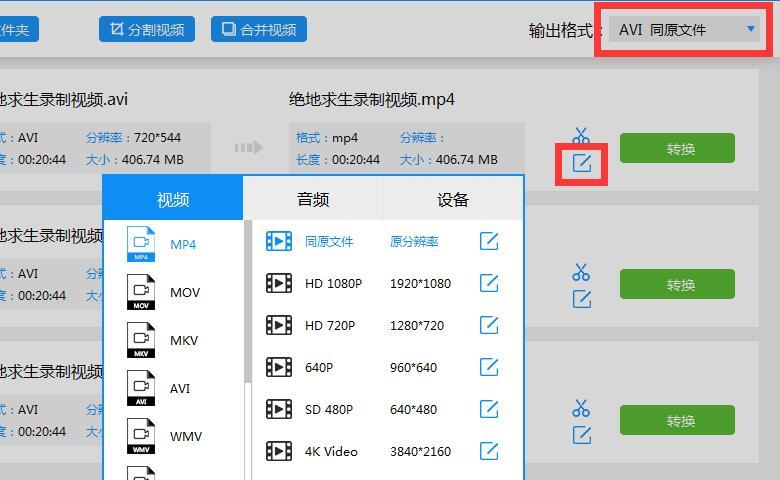Switch to the 视频 tab

pyautogui.click(x=173, y=198)
